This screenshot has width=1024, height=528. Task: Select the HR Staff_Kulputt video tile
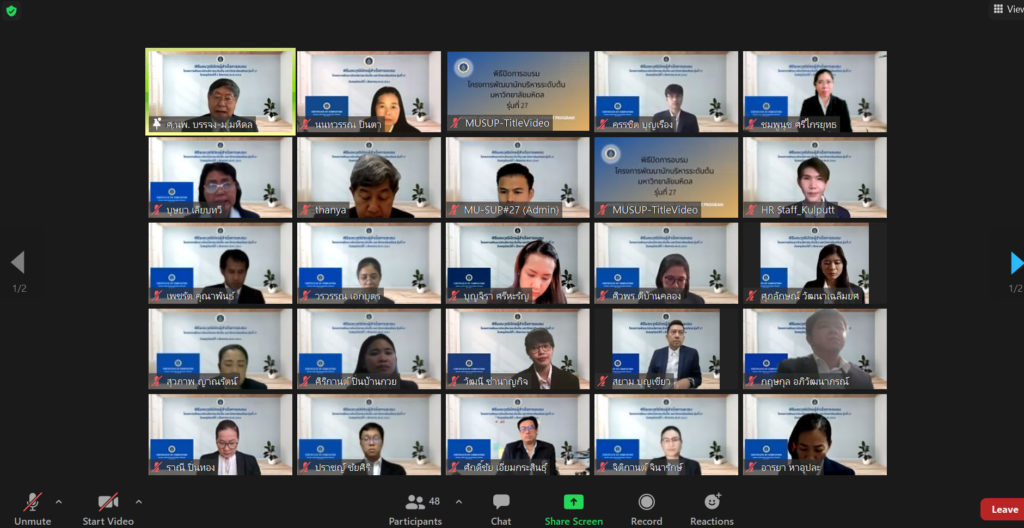pos(814,178)
